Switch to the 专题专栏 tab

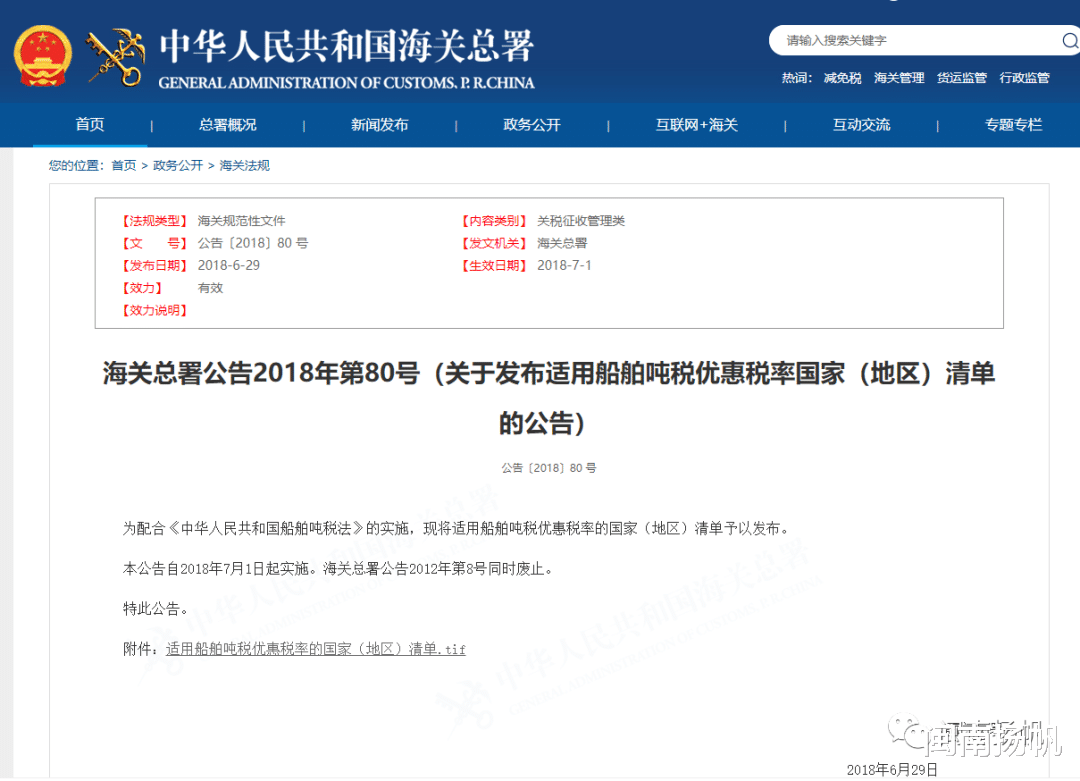[x=1014, y=124]
